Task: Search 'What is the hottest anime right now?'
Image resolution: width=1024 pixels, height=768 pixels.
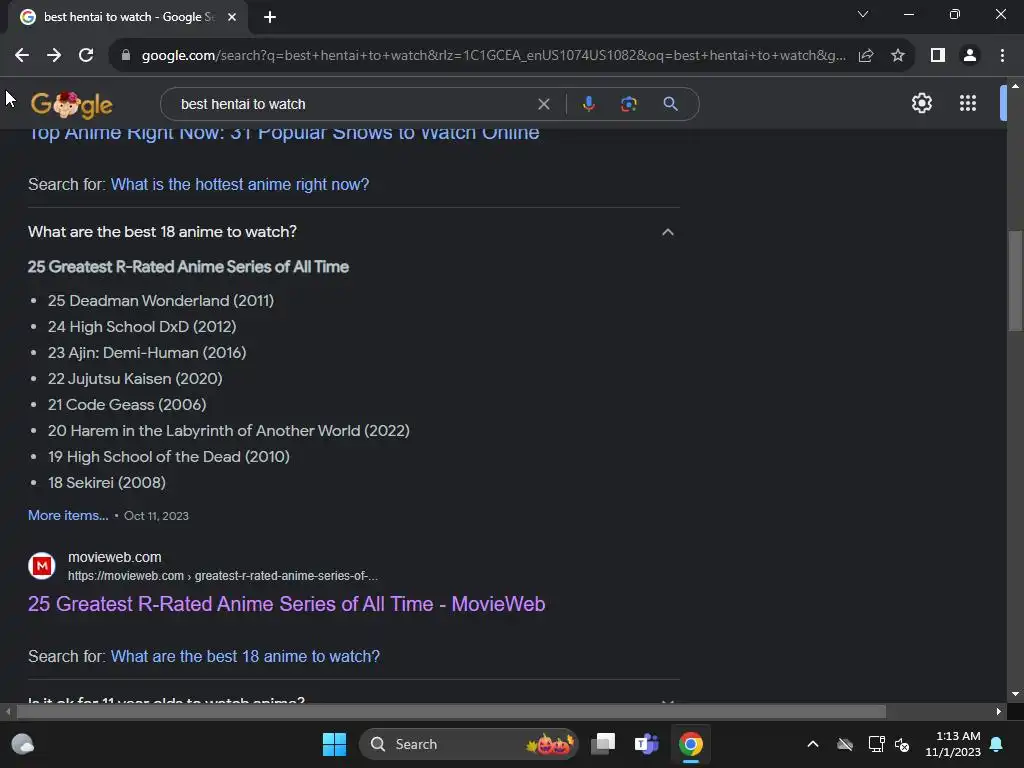Action: click(240, 184)
